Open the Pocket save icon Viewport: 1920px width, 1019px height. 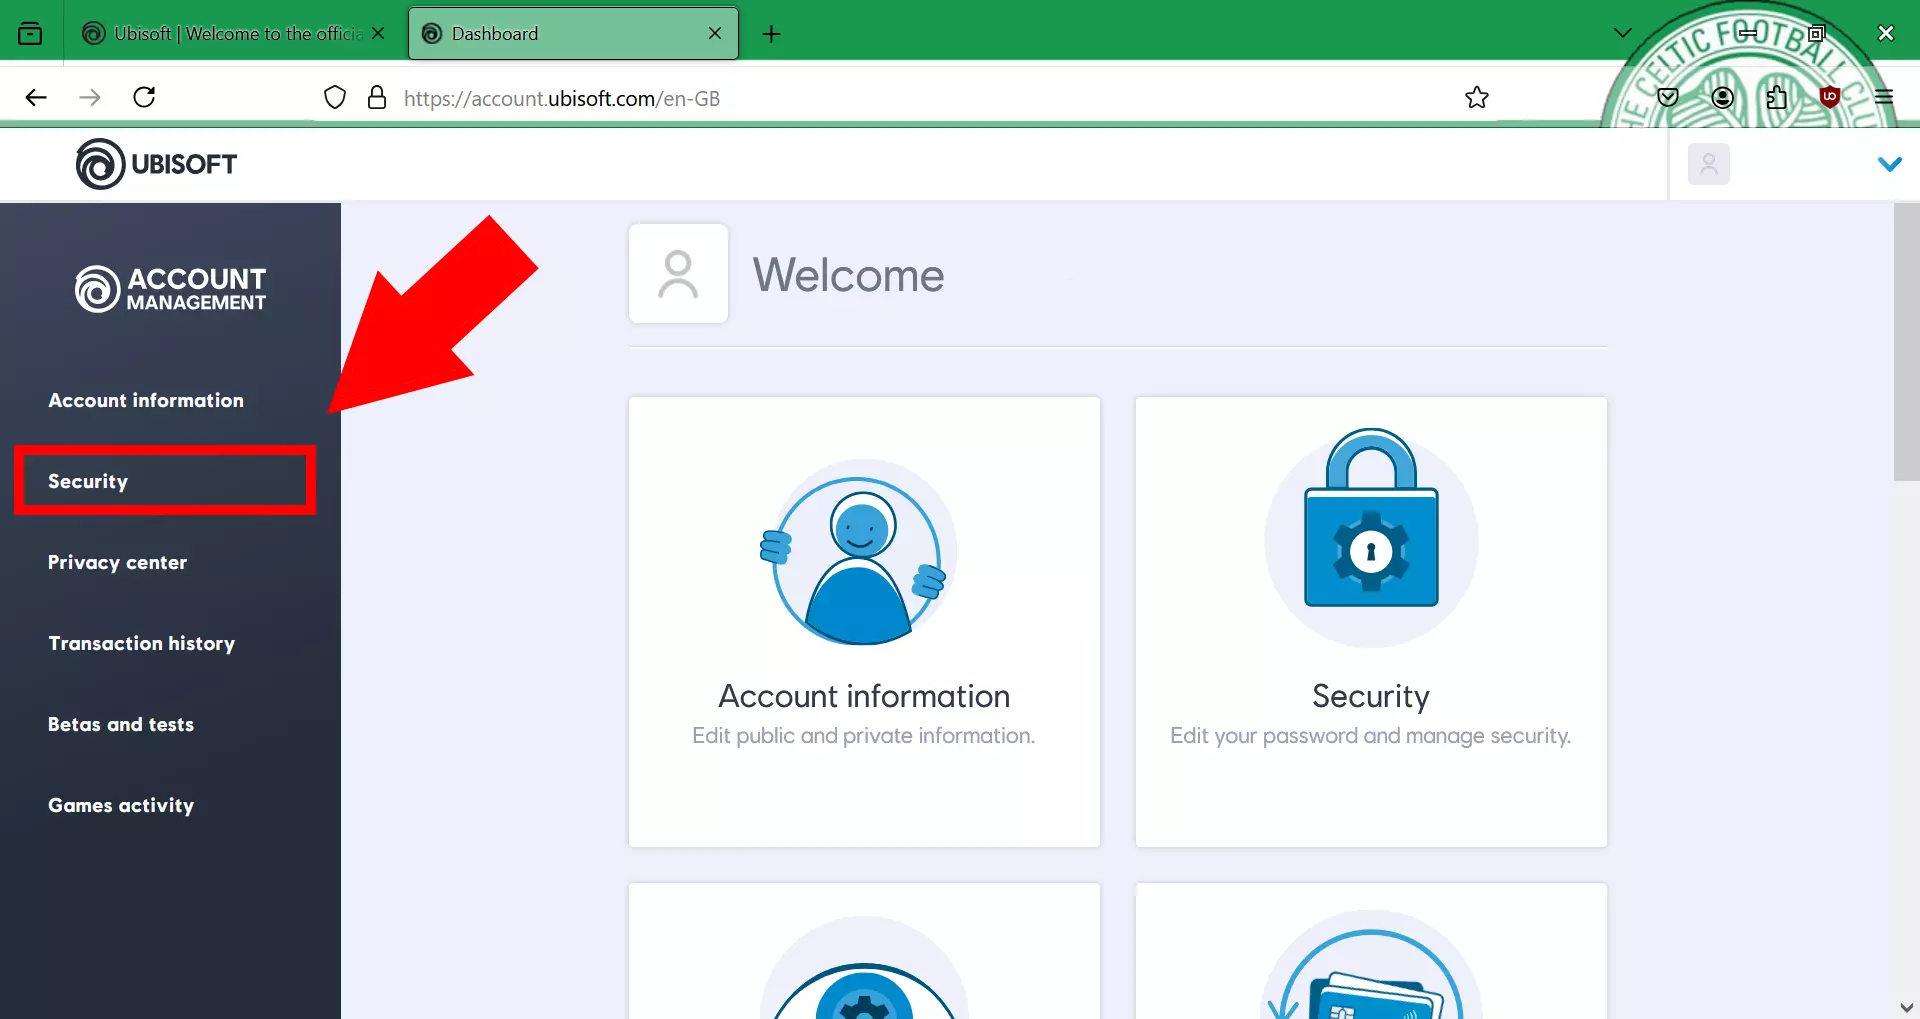[x=1668, y=97]
